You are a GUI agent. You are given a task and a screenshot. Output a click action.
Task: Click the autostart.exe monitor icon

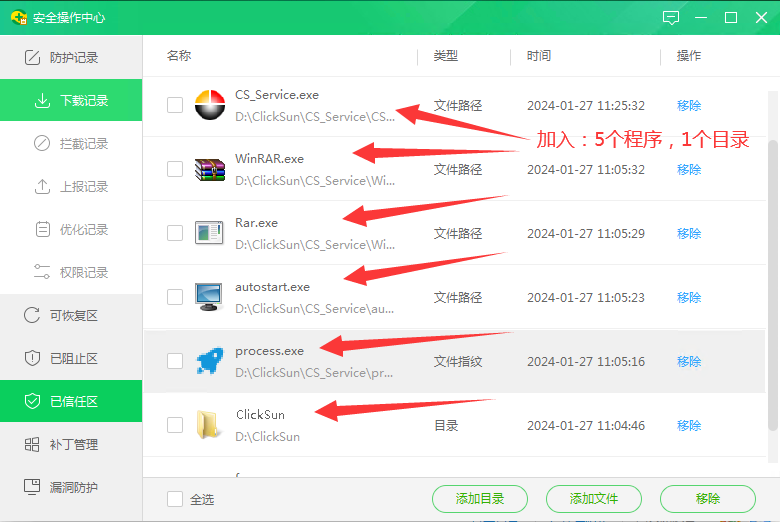coord(209,297)
